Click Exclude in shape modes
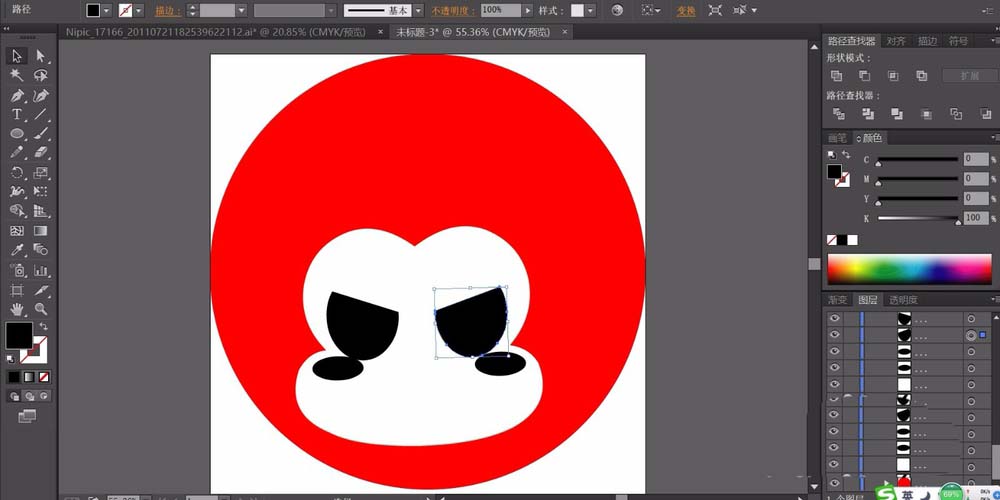1000x500 pixels. [x=922, y=76]
